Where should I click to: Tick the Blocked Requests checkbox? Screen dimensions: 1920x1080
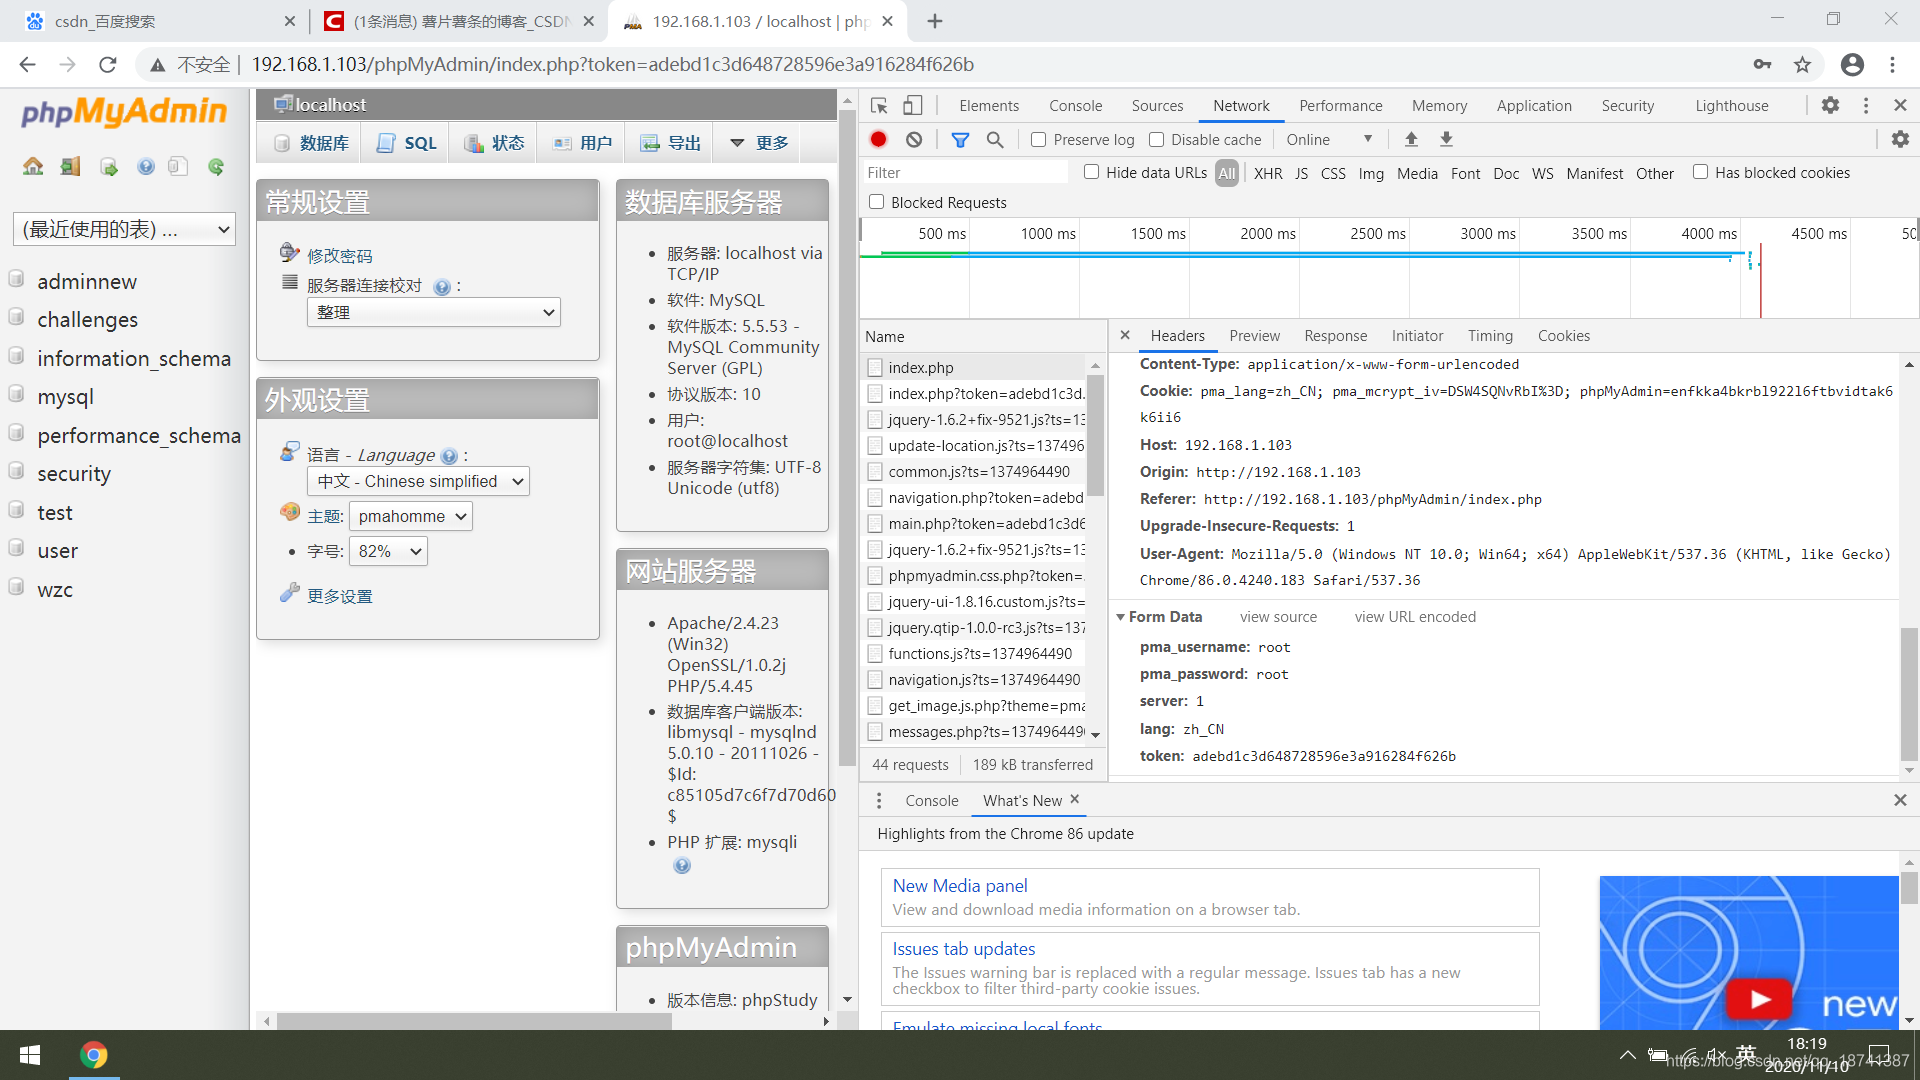pos(877,202)
